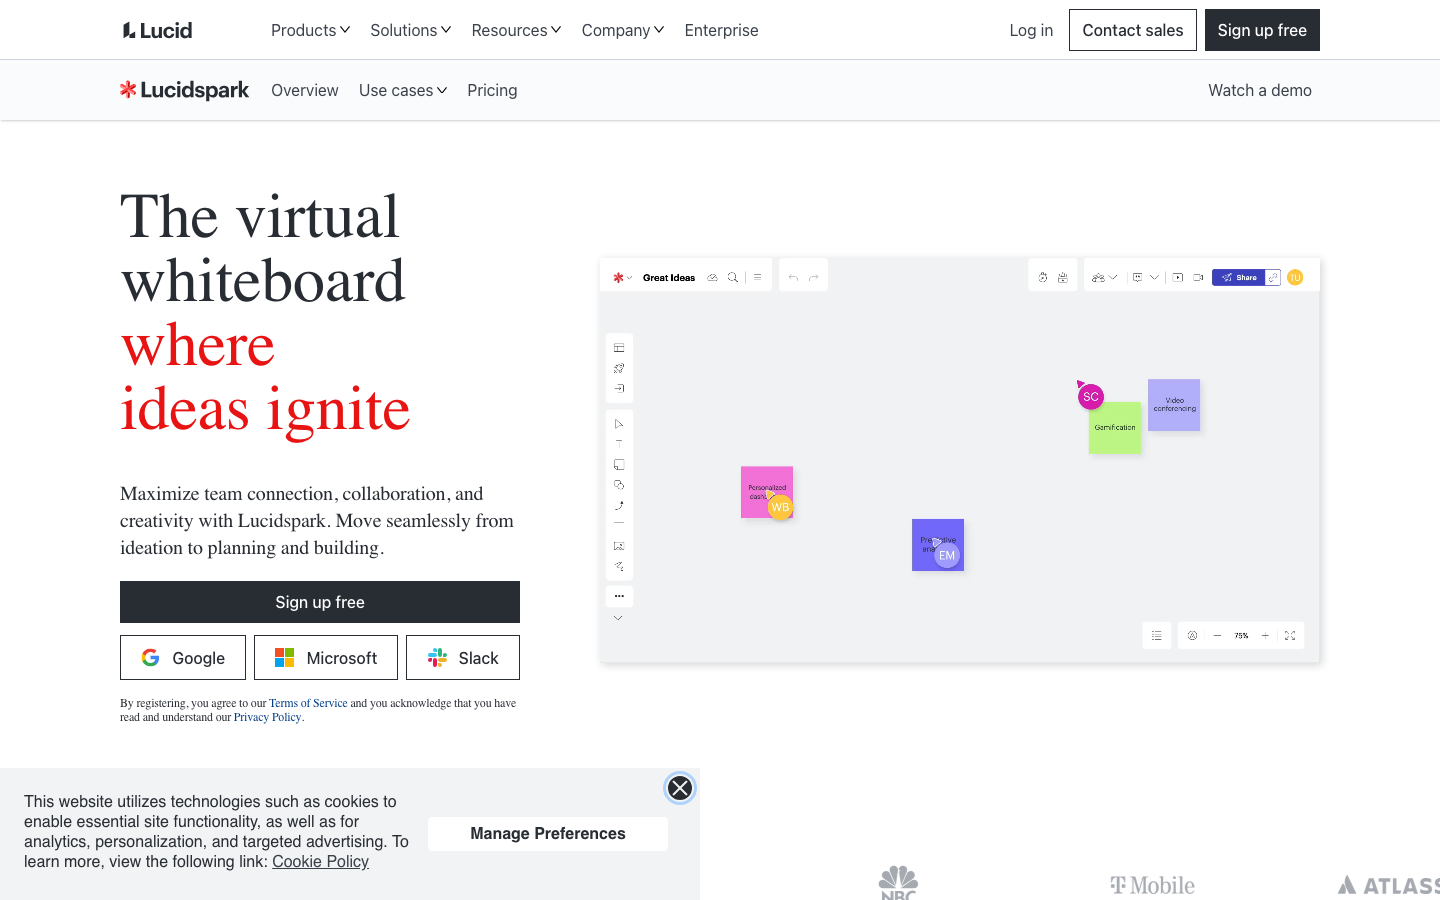Viewport: 1440px width, 900px height.
Task: Select the straight line tool
Action: (619, 523)
